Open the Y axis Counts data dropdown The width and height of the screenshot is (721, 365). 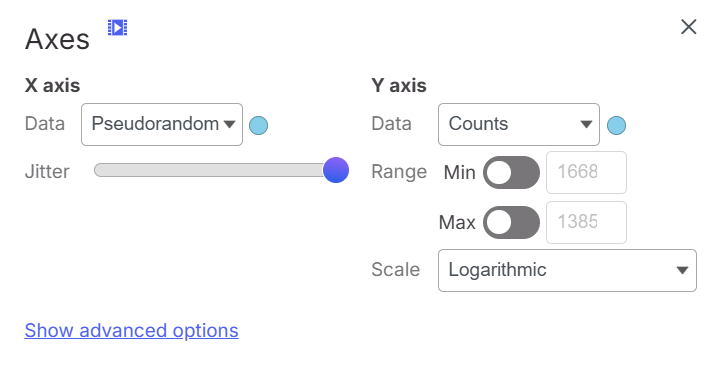519,125
